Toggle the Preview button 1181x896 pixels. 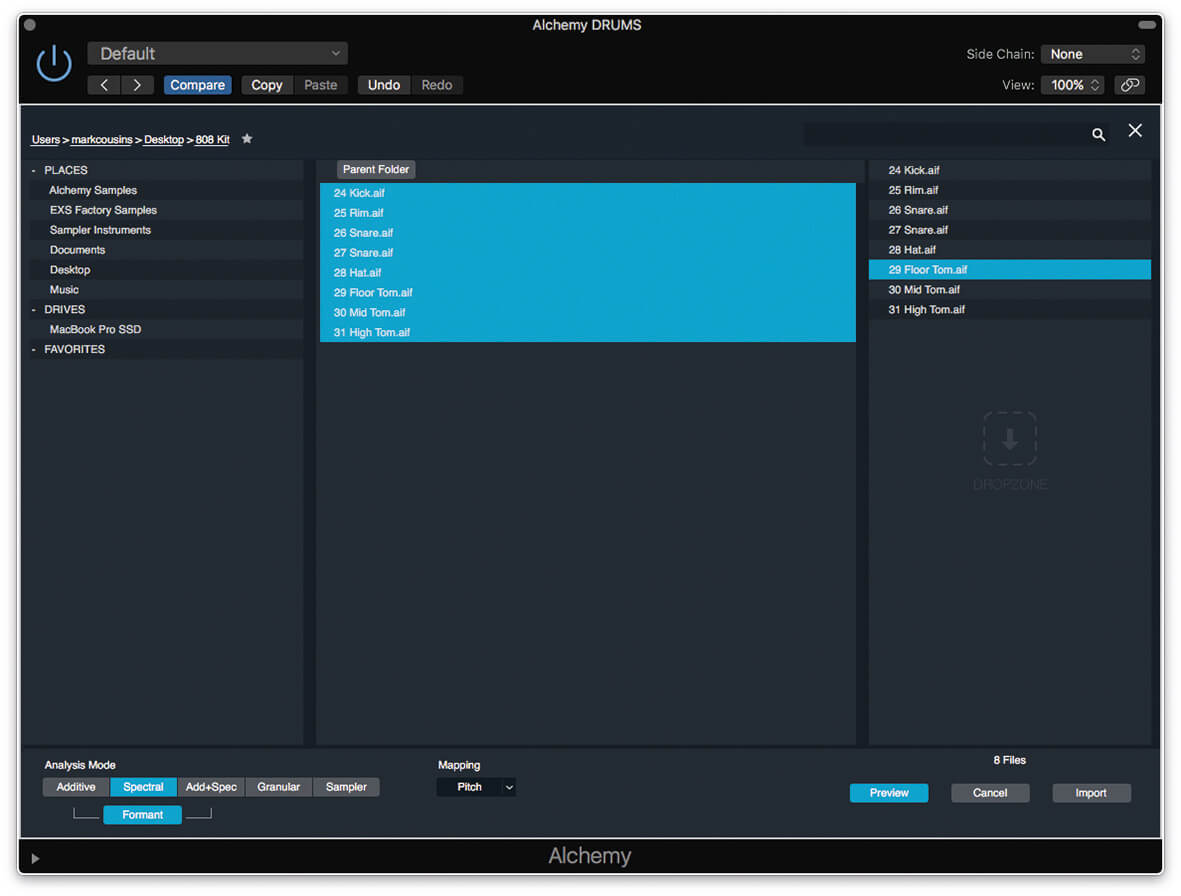point(888,793)
